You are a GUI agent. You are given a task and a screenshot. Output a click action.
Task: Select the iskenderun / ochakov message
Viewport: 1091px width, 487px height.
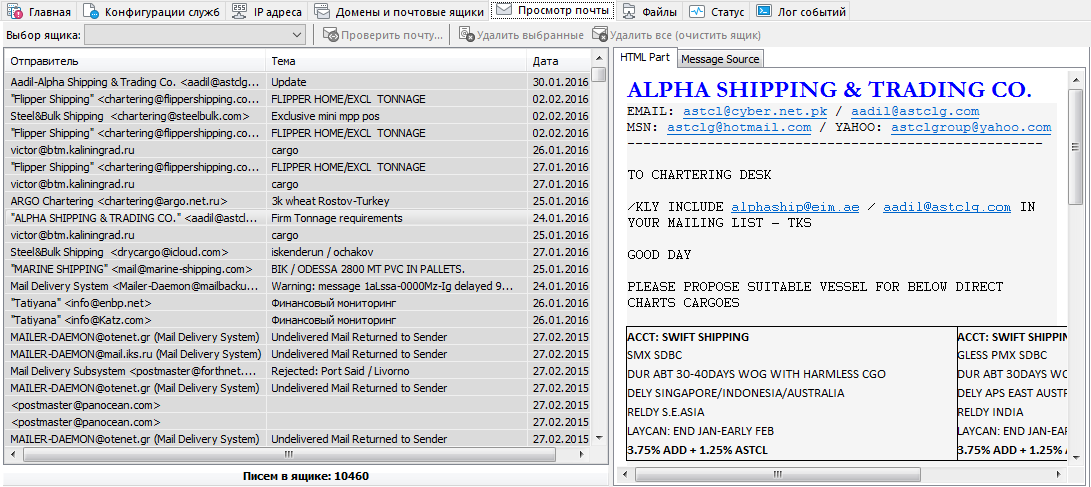tap(298, 253)
